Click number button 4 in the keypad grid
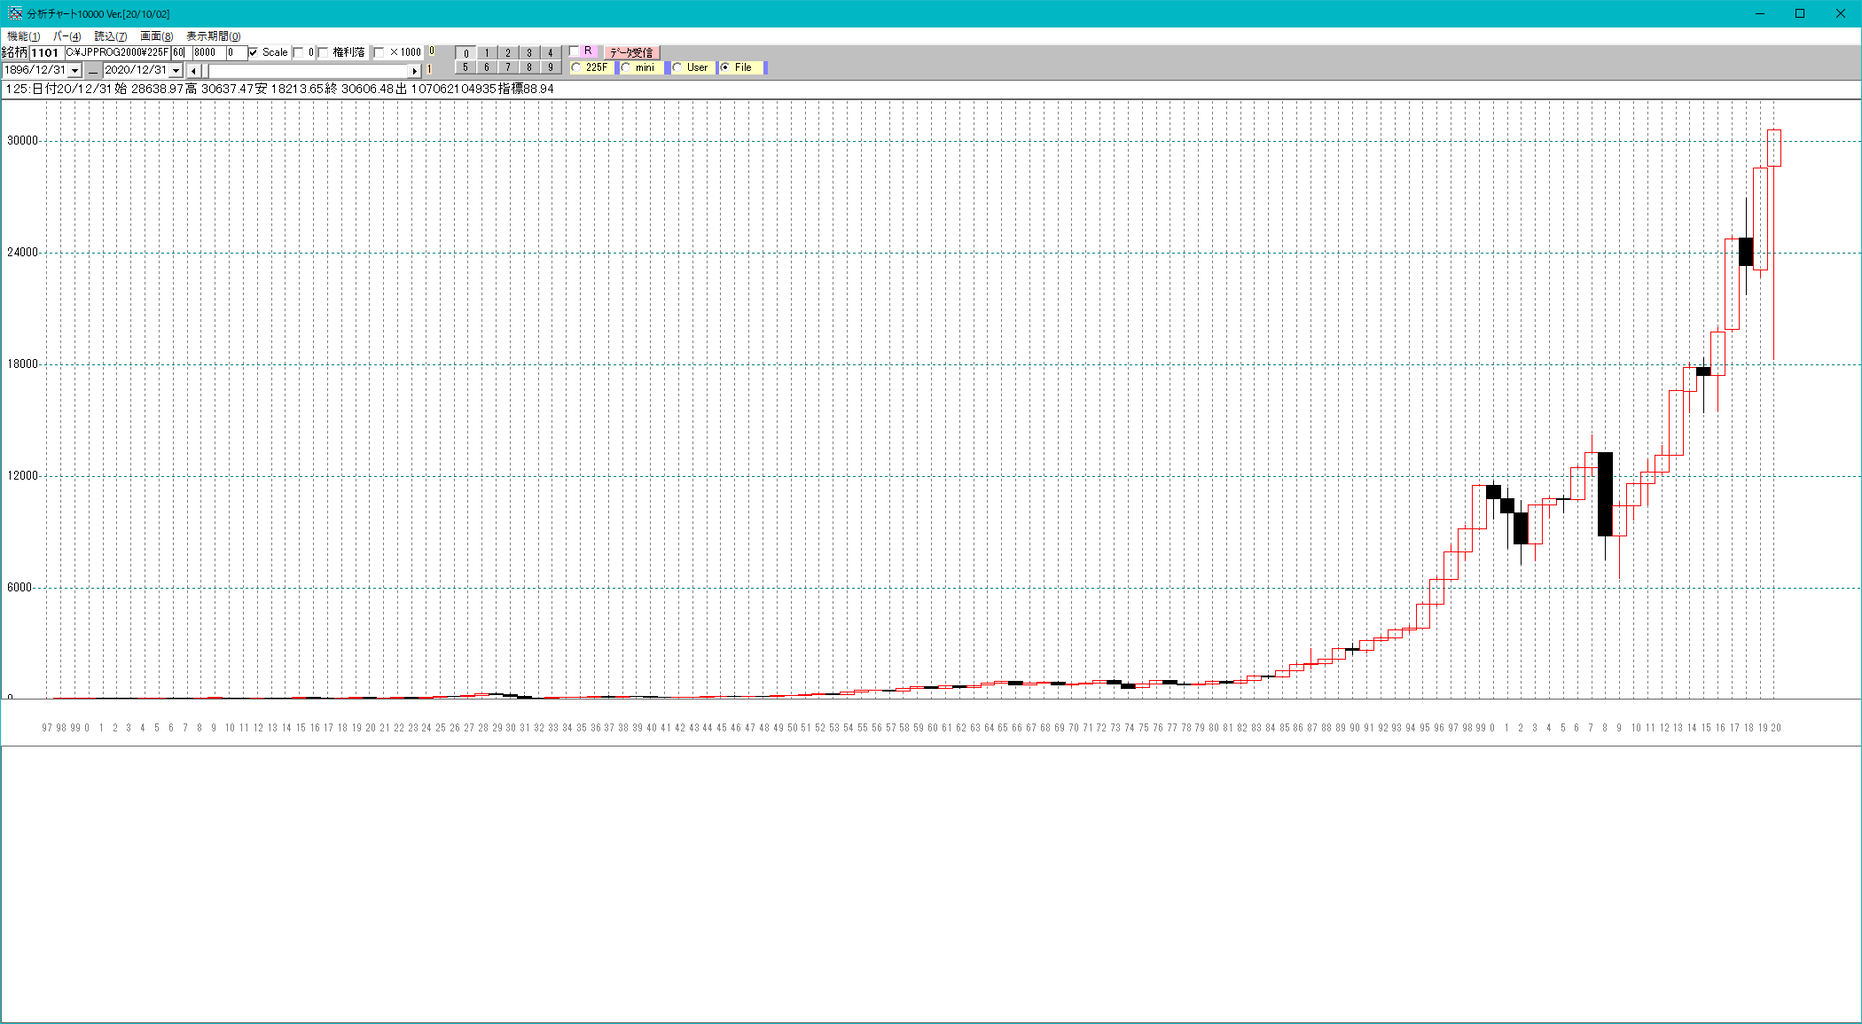The image size is (1862, 1024). (x=549, y=53)
